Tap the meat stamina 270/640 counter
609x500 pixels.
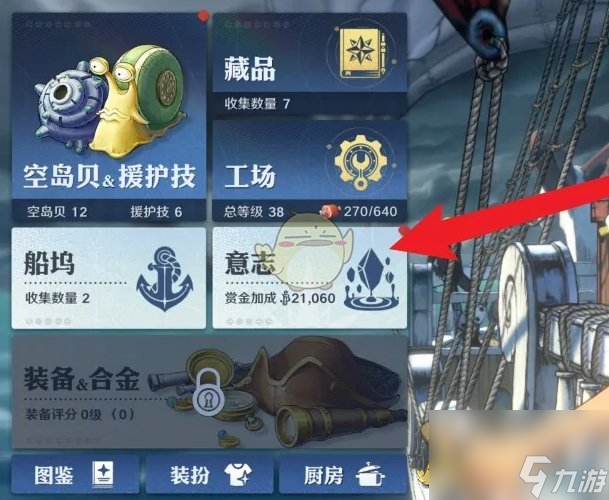point(358,211)
